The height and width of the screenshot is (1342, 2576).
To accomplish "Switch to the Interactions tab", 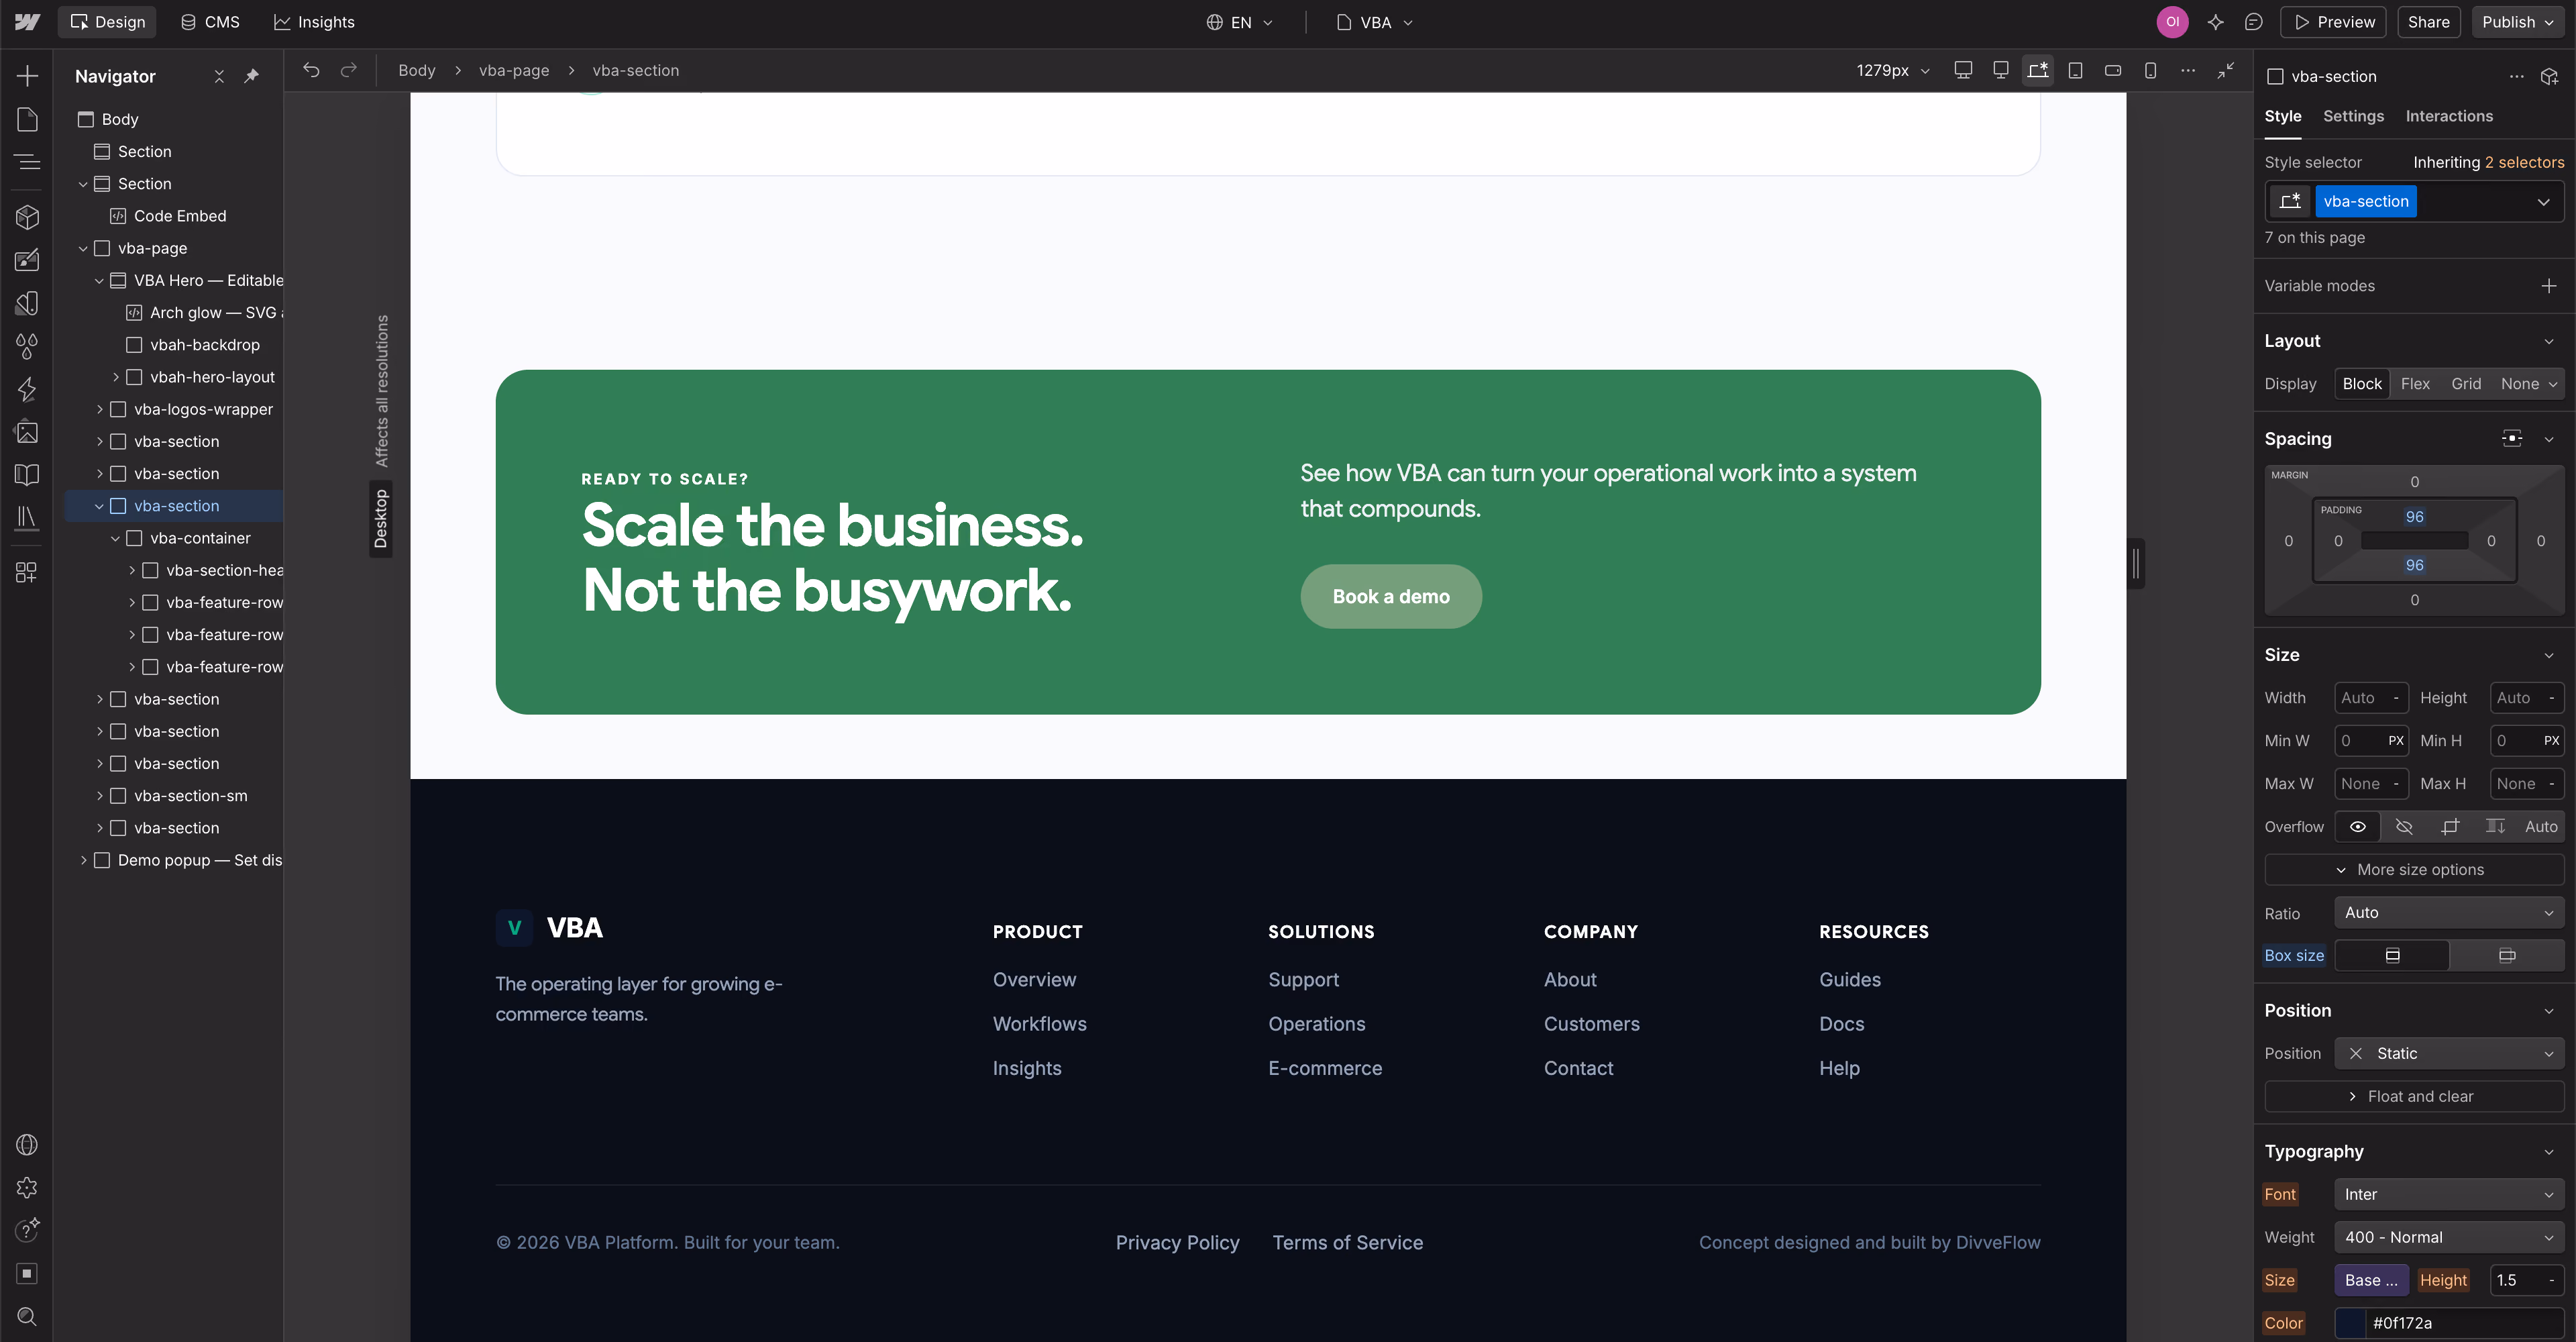I will (x=2449, y=116).
